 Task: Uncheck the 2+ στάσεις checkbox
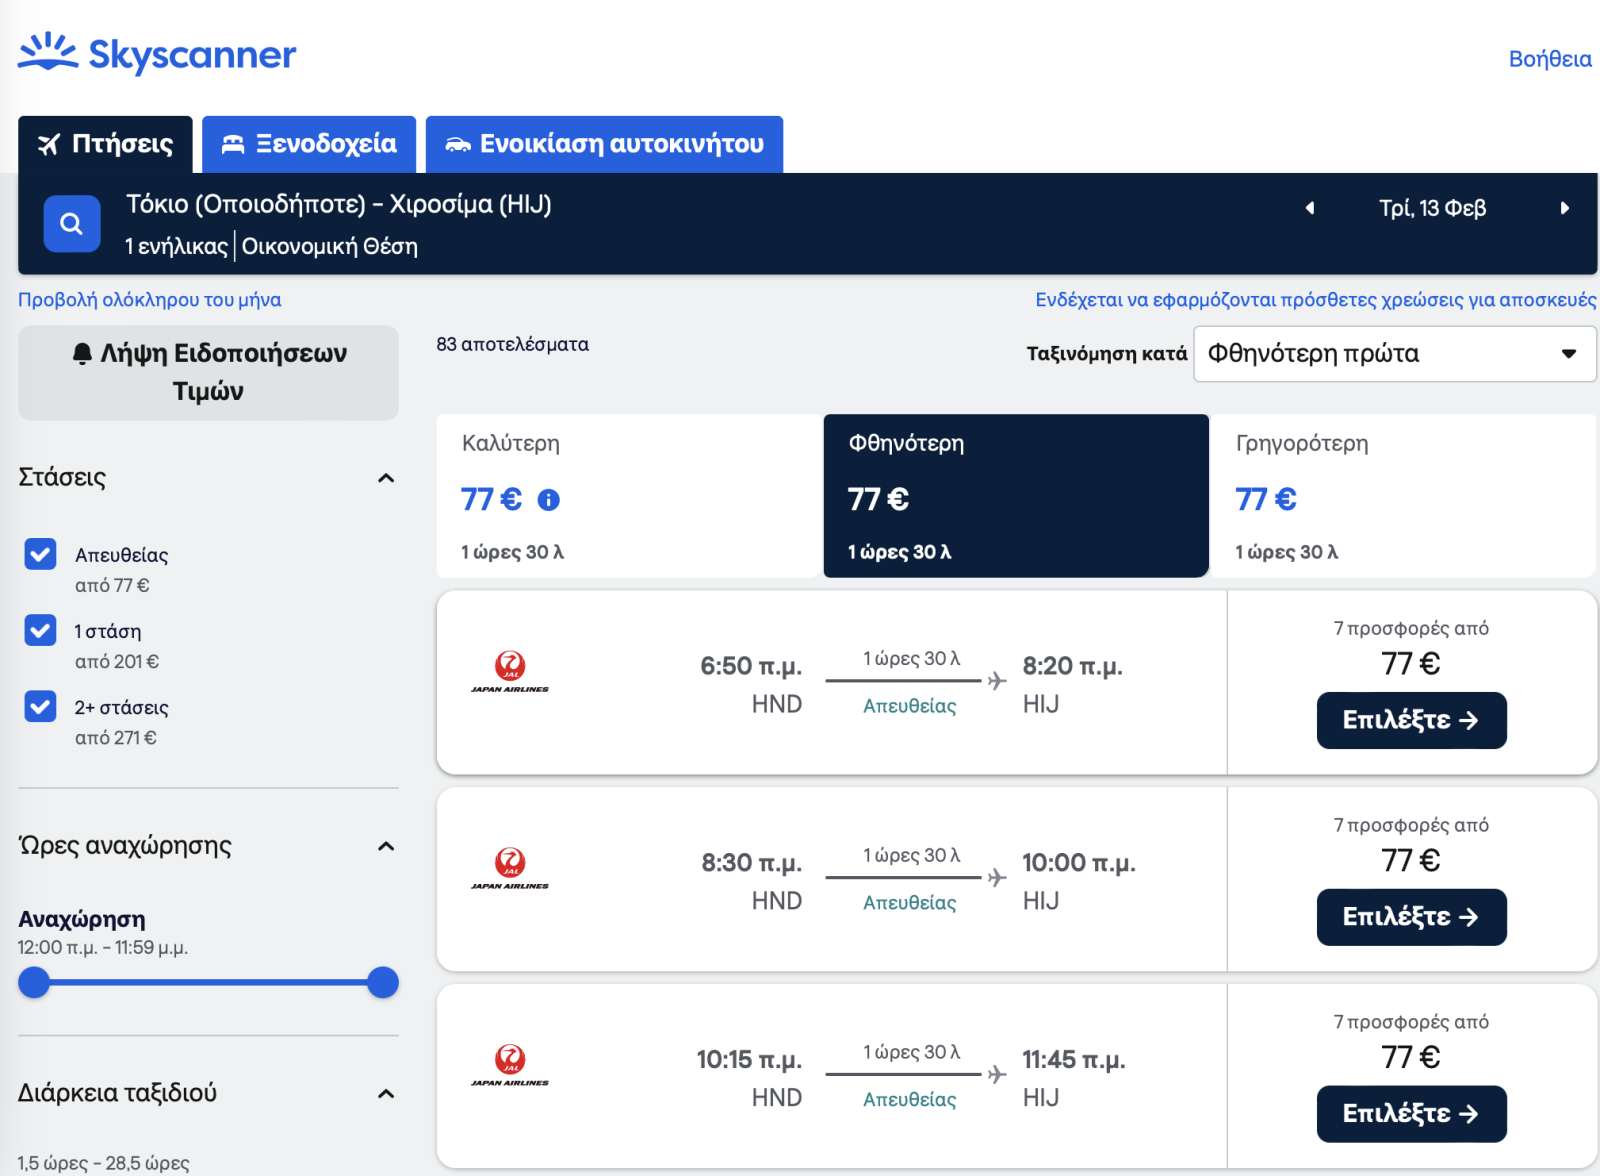click(40, 706)
